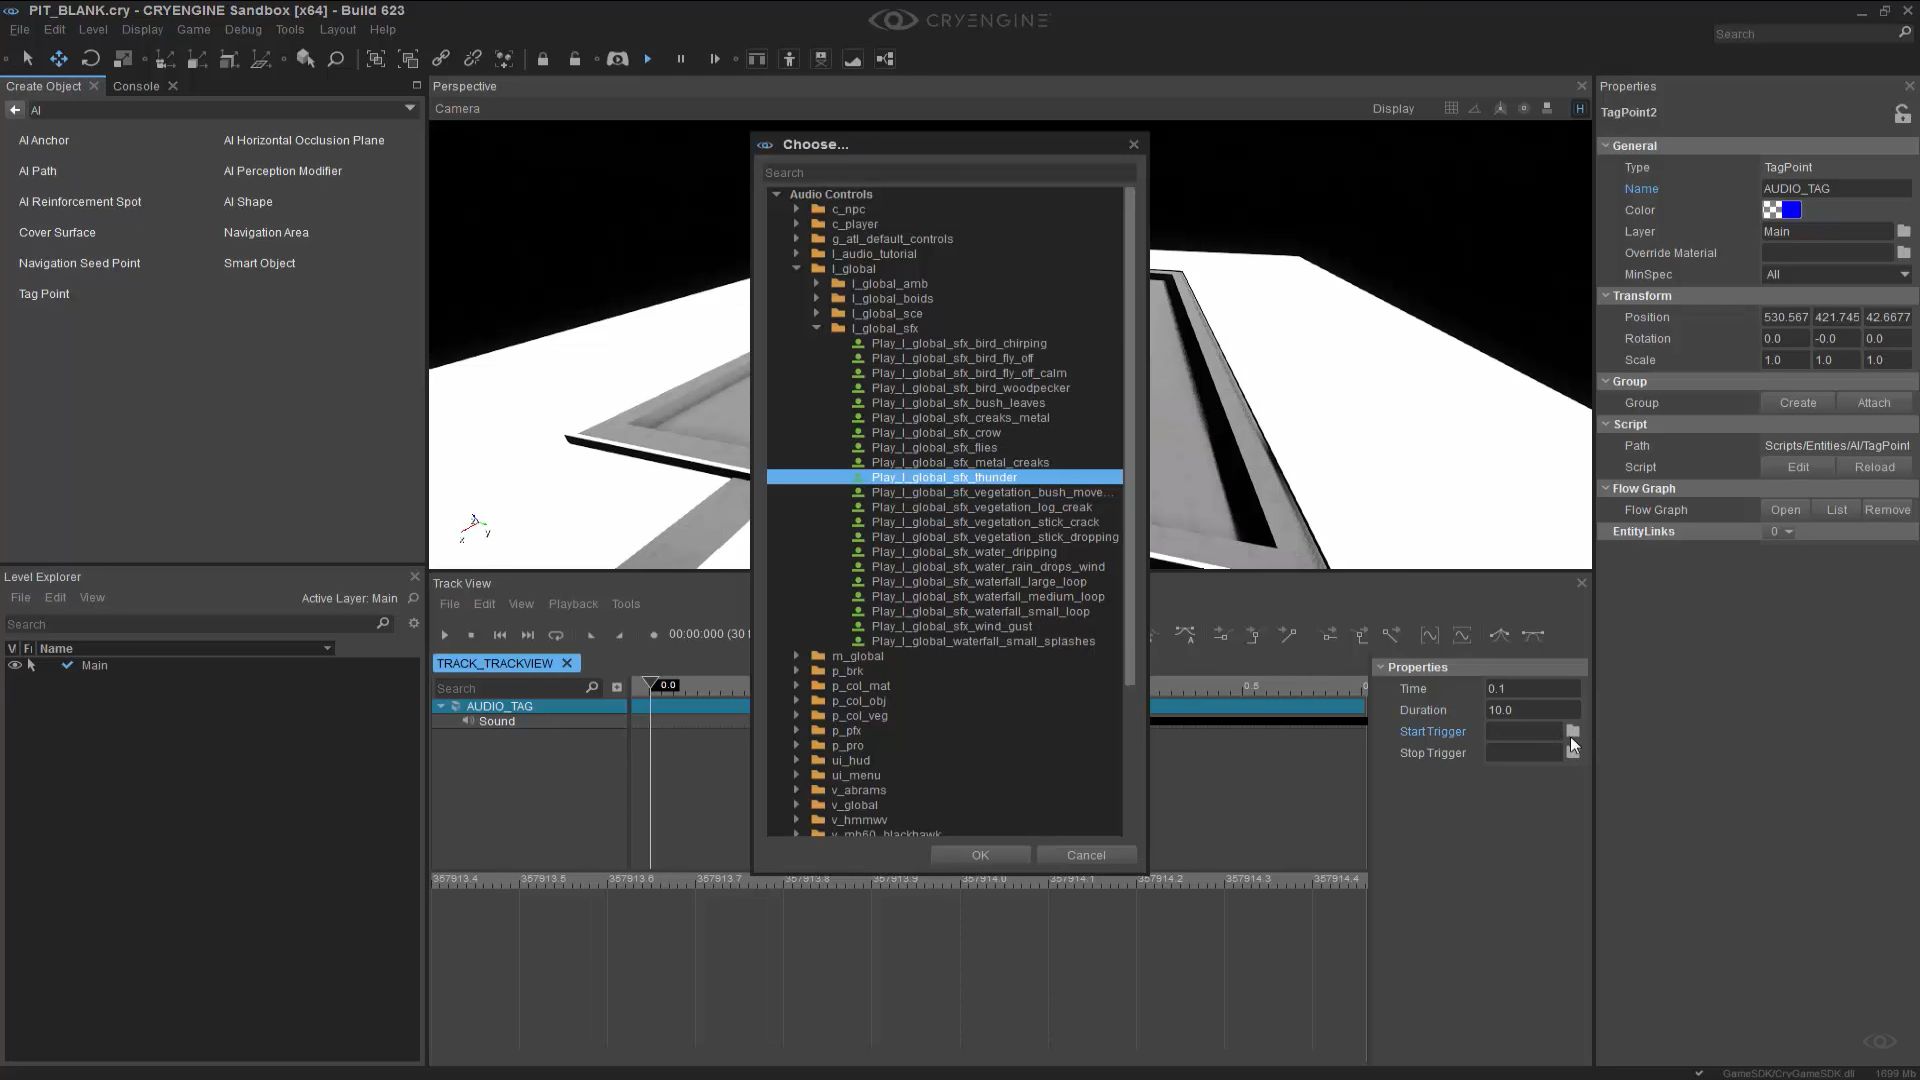Click the Level Explorer settings gear icon
The image size is (1920, 1080).
pyautogui.click(x=413, y=624)
